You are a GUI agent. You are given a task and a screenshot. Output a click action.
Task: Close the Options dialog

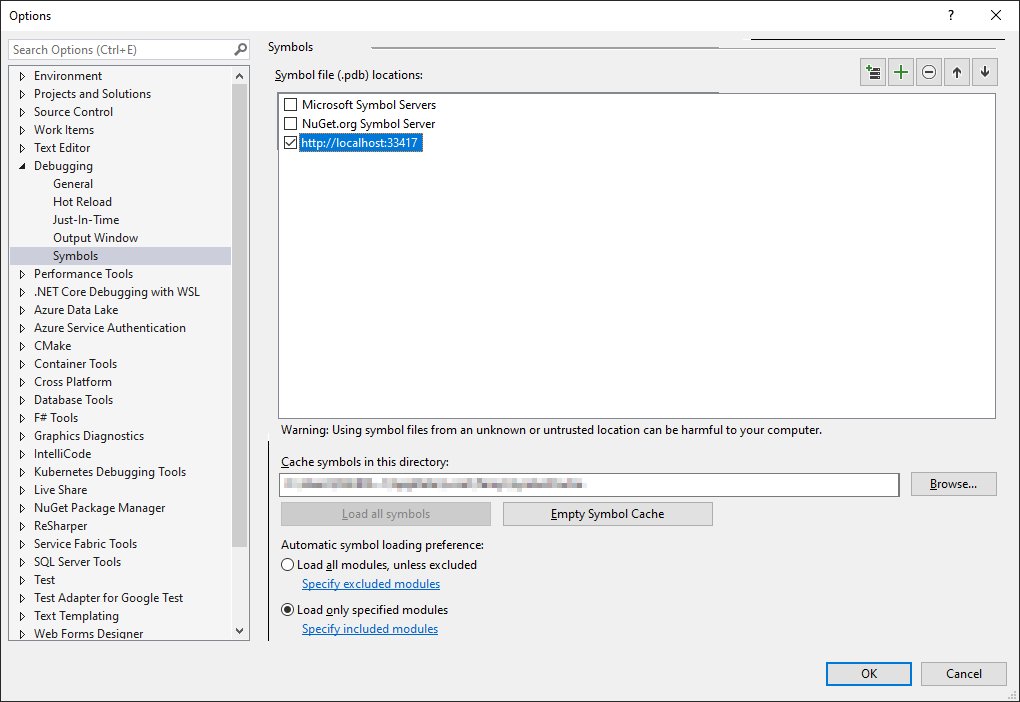[995, 15]
